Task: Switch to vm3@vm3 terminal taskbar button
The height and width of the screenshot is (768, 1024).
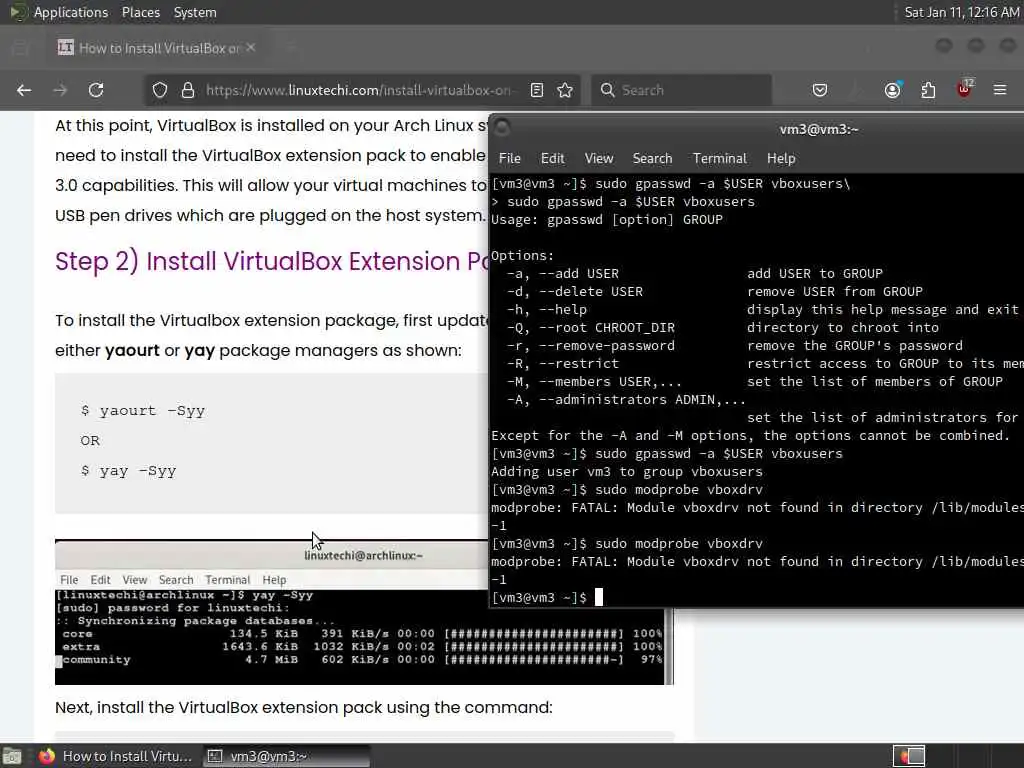Action: (286, 756)
